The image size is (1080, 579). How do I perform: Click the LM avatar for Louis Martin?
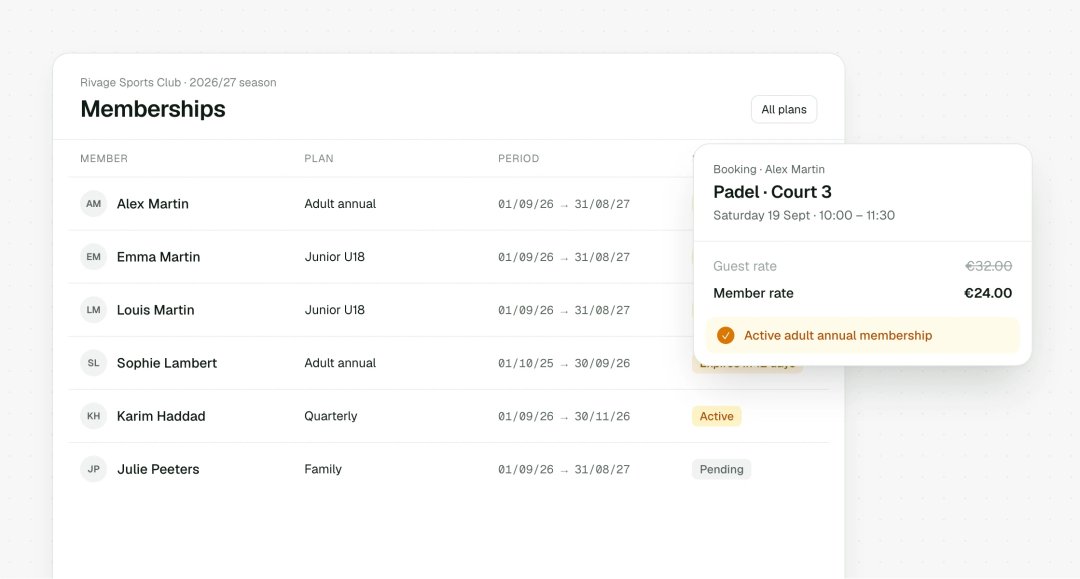94,310
